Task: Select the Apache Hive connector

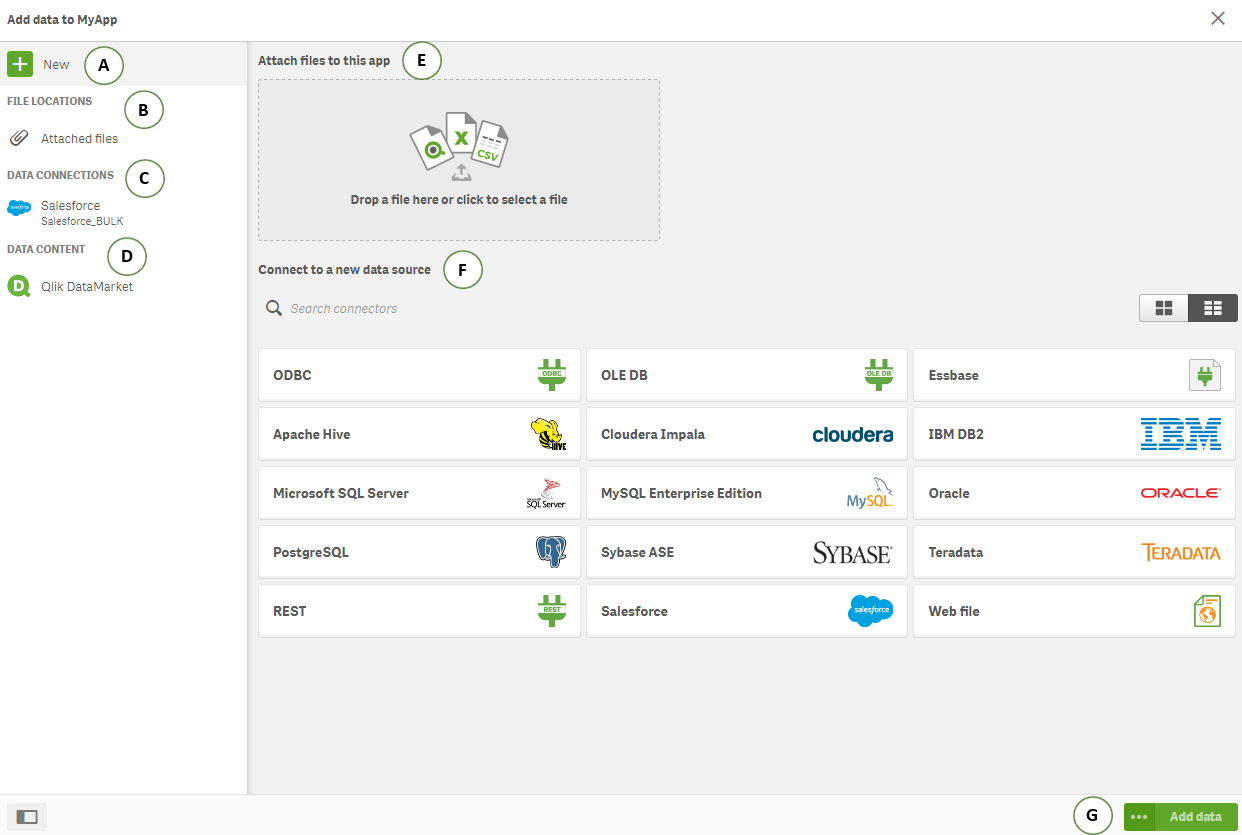Action: click(419, 434)
